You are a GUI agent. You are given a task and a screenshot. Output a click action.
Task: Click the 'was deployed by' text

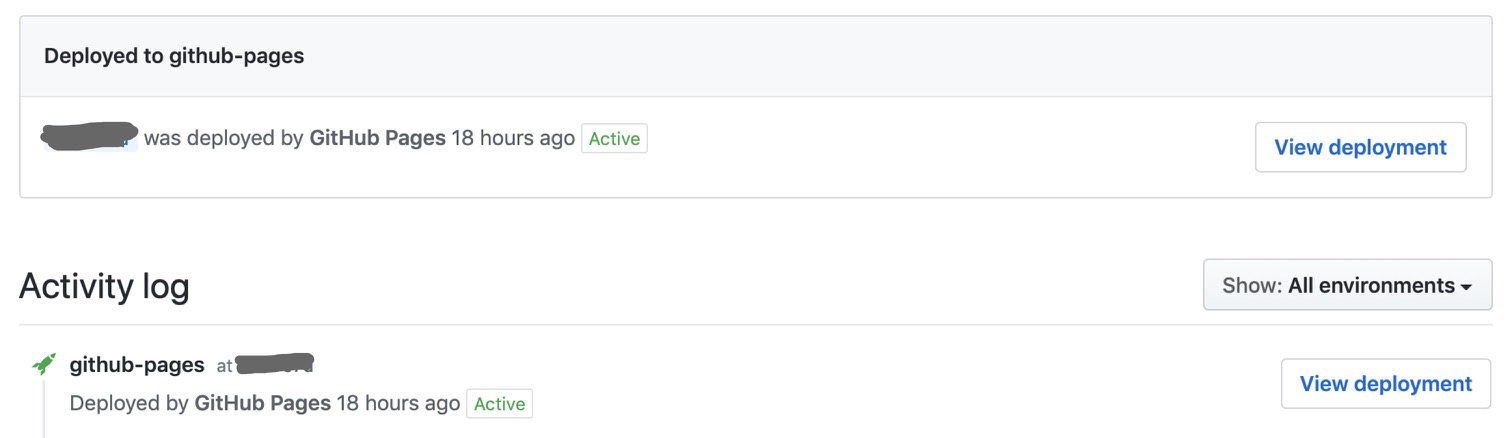coord(223,138)
